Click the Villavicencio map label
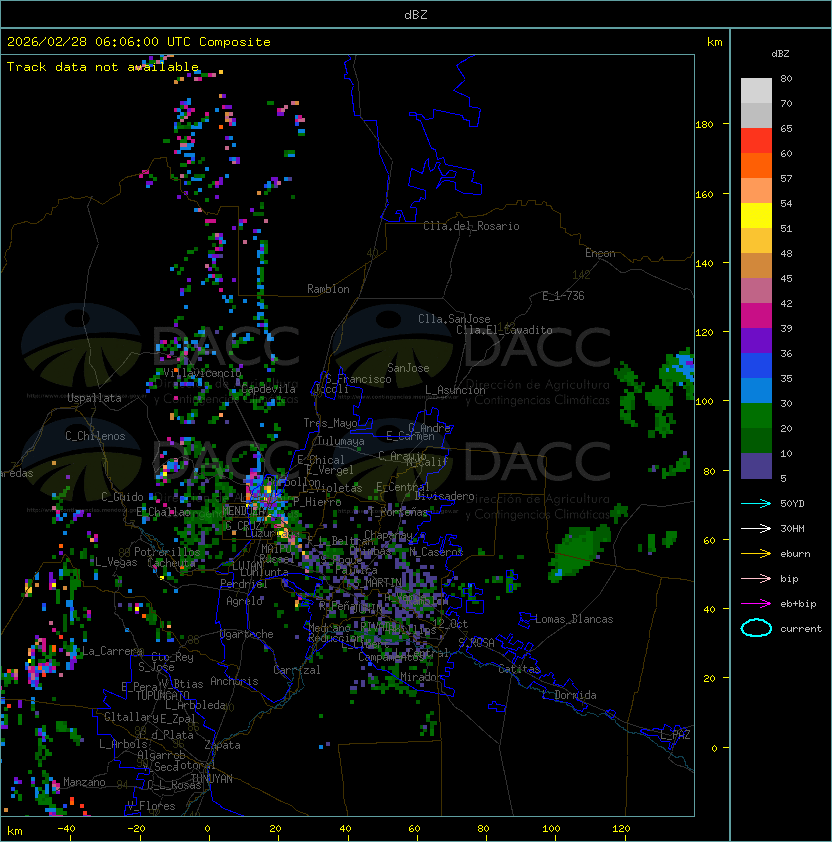Viewport: 832px width, 842px height. (202, 373)
